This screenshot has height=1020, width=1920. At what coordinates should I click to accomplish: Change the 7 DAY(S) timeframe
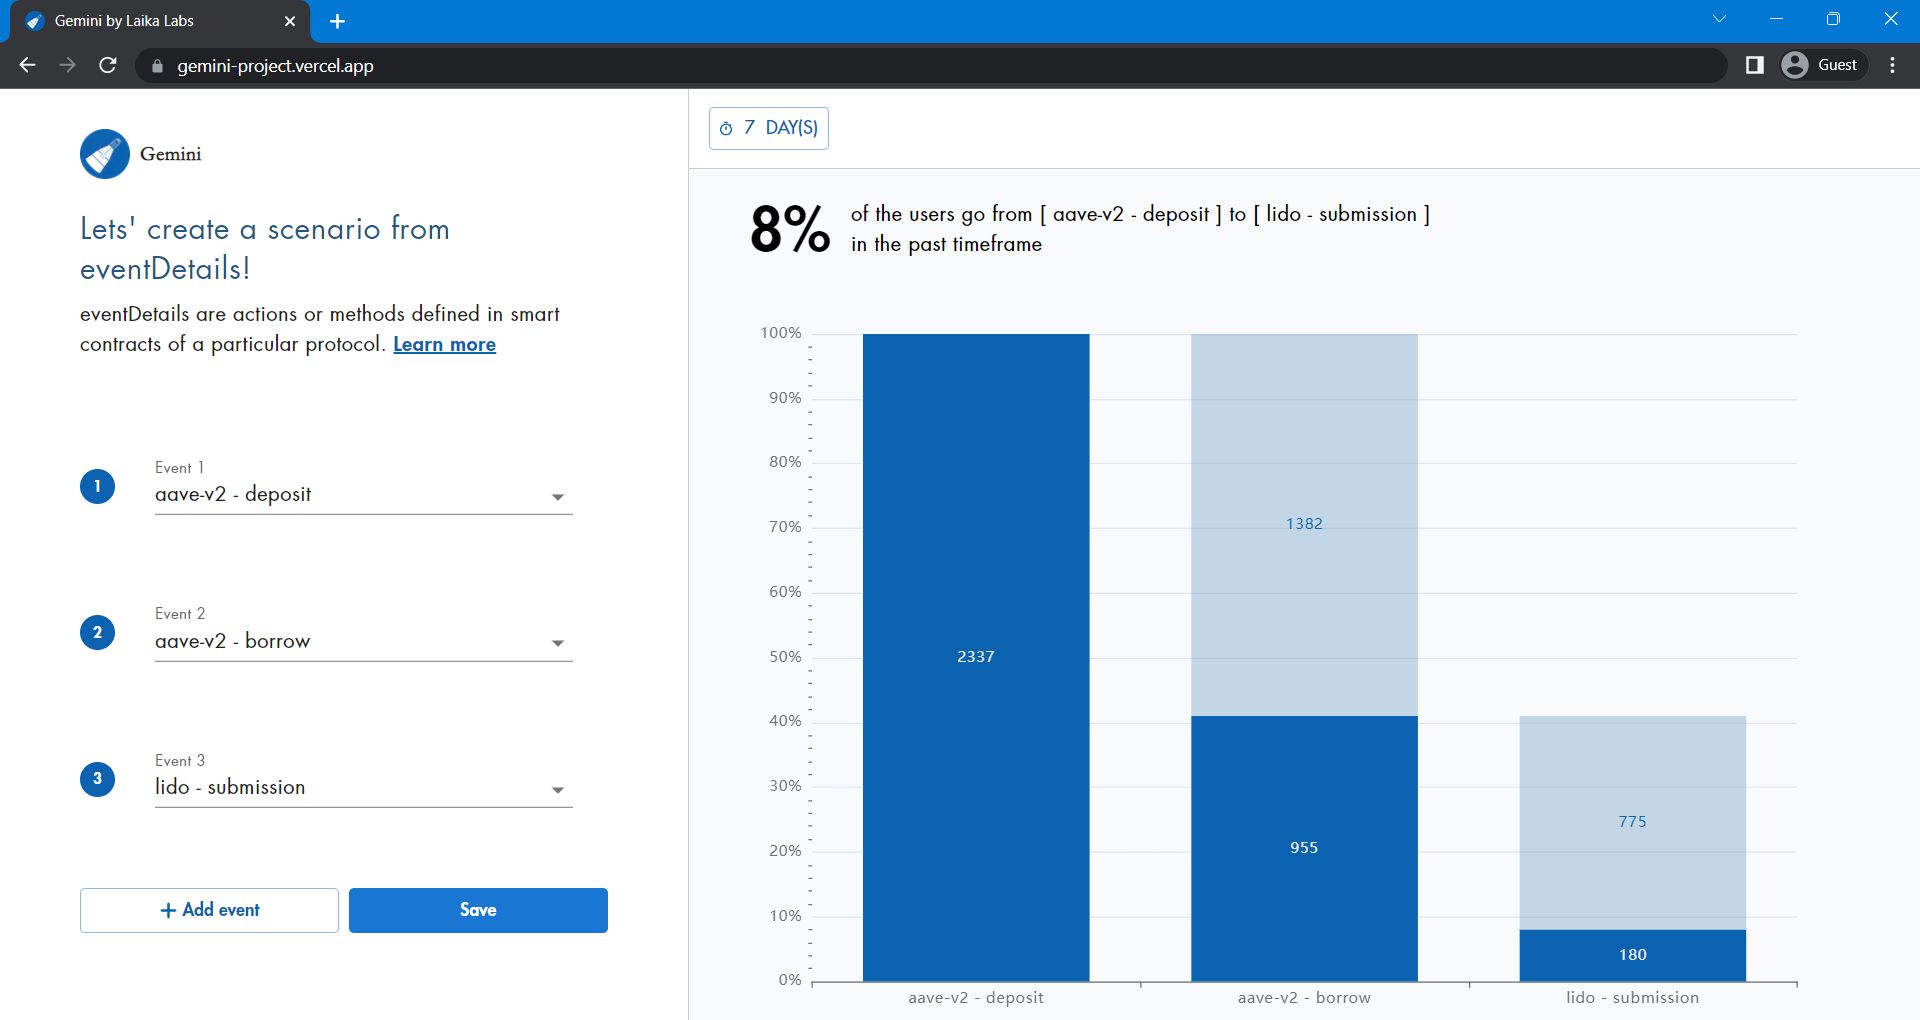[769, 128]
